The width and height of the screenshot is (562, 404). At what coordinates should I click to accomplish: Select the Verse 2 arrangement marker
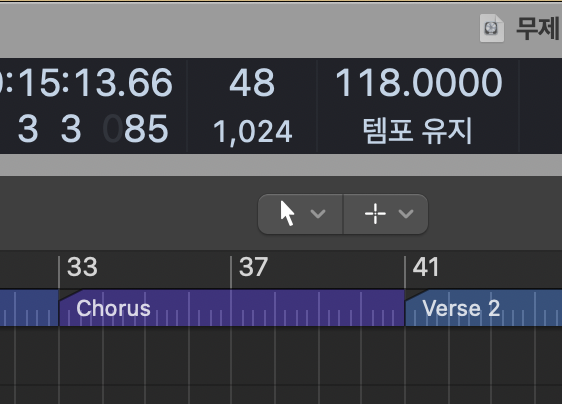click(483, 308)
